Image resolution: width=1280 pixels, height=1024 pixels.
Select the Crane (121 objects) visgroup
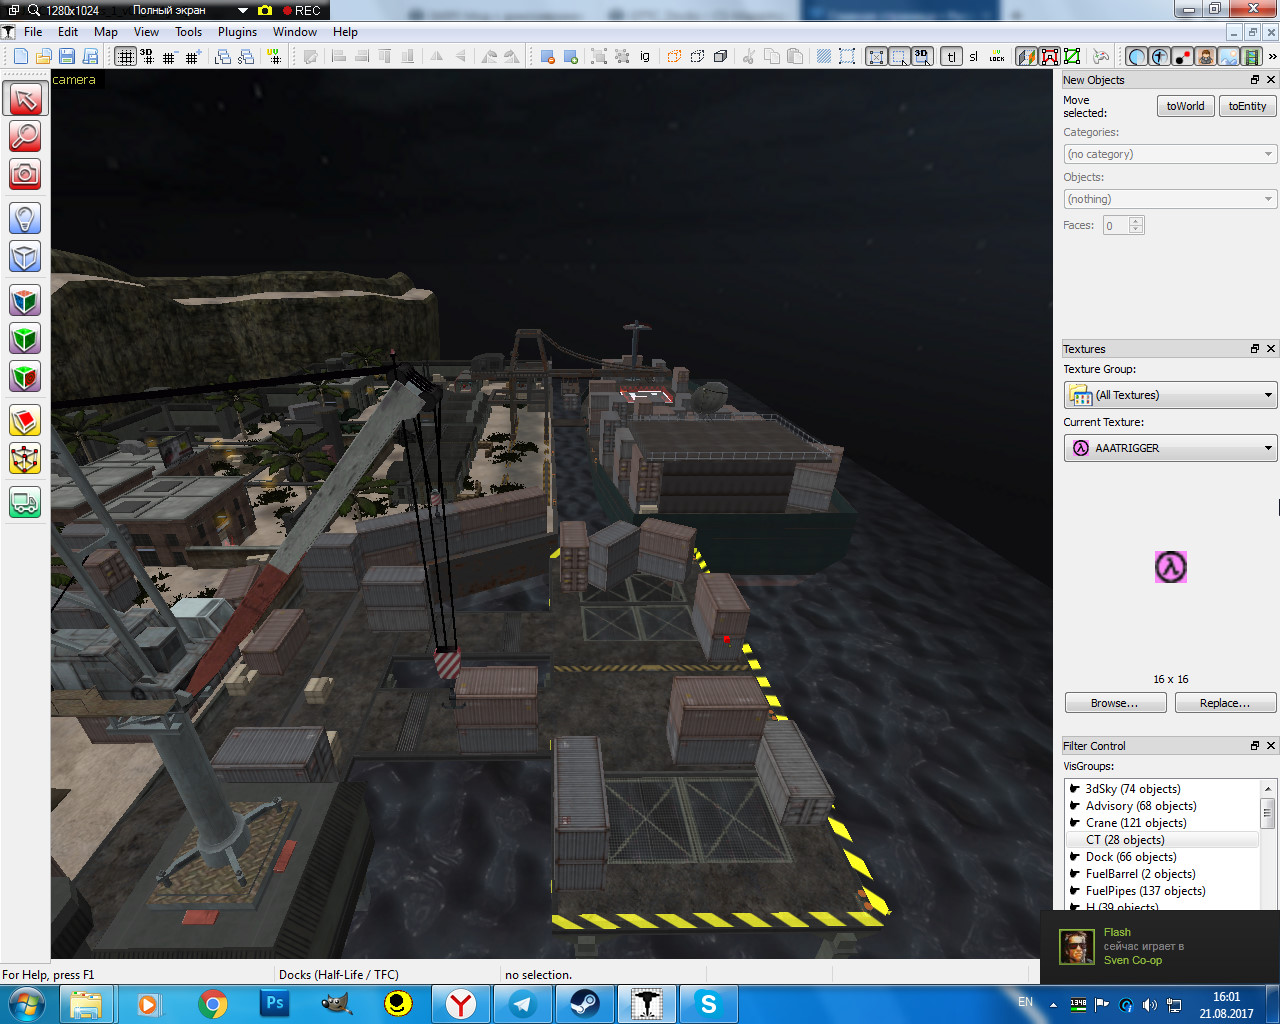tap(1136, 823)
